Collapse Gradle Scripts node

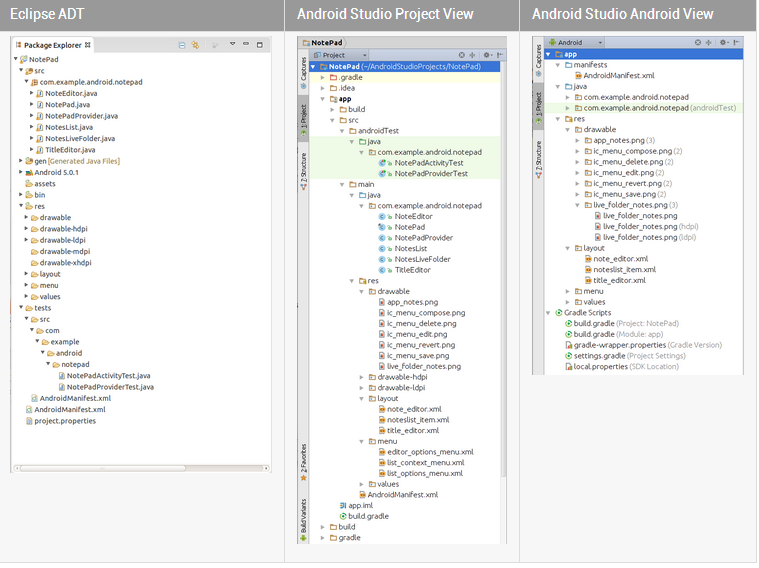(548, 313)
